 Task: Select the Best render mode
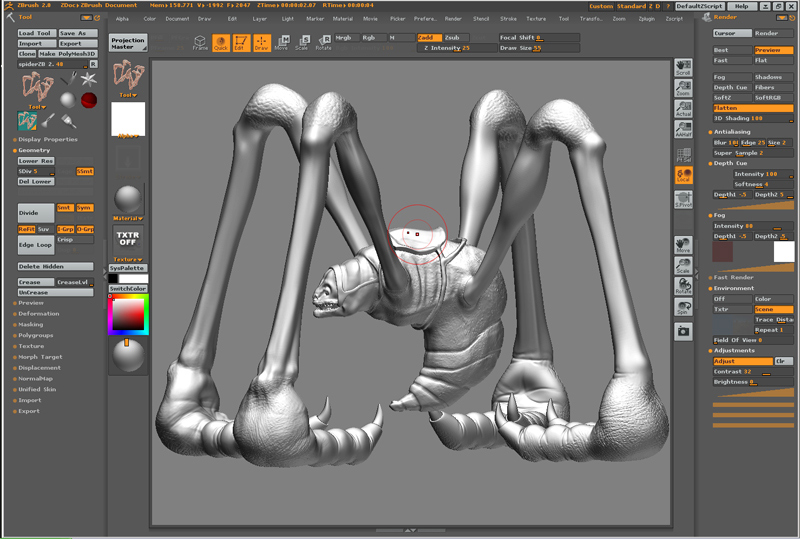click(x=732, y=50)
